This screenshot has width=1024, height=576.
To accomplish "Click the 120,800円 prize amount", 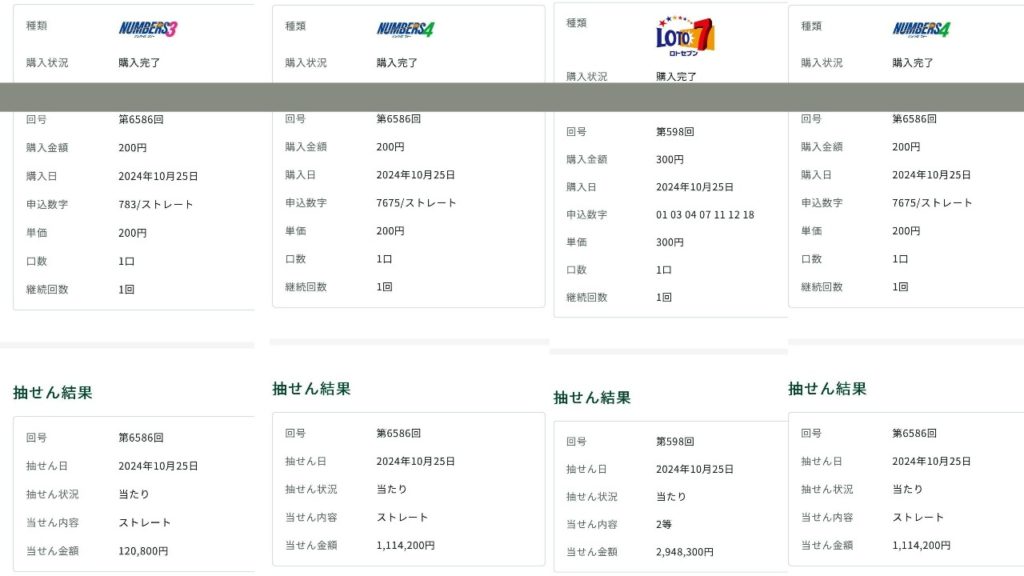I will (x=143, y=551).
